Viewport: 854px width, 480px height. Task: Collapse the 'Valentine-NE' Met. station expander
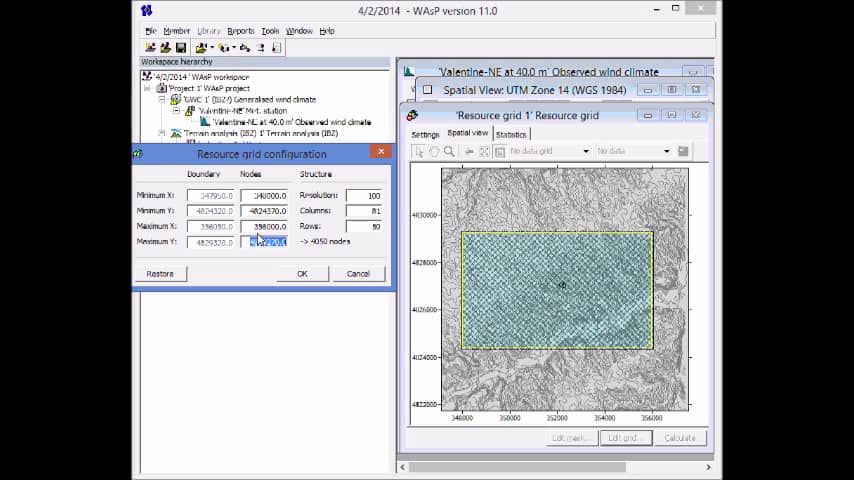176,111
